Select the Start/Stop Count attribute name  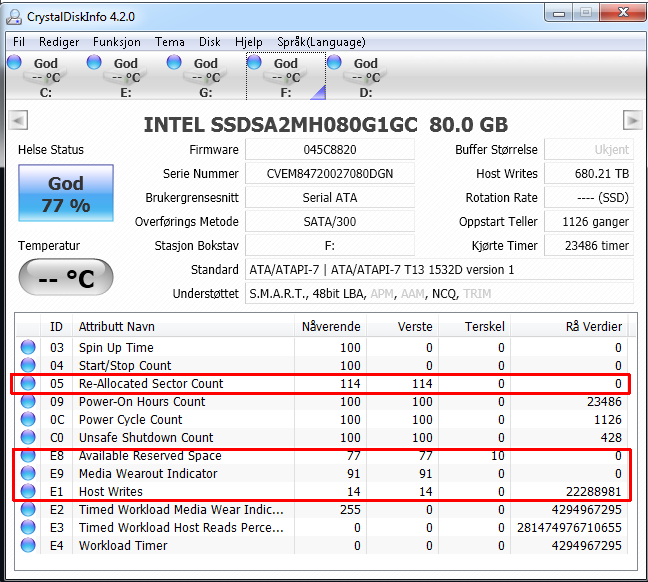click(125, 366)
